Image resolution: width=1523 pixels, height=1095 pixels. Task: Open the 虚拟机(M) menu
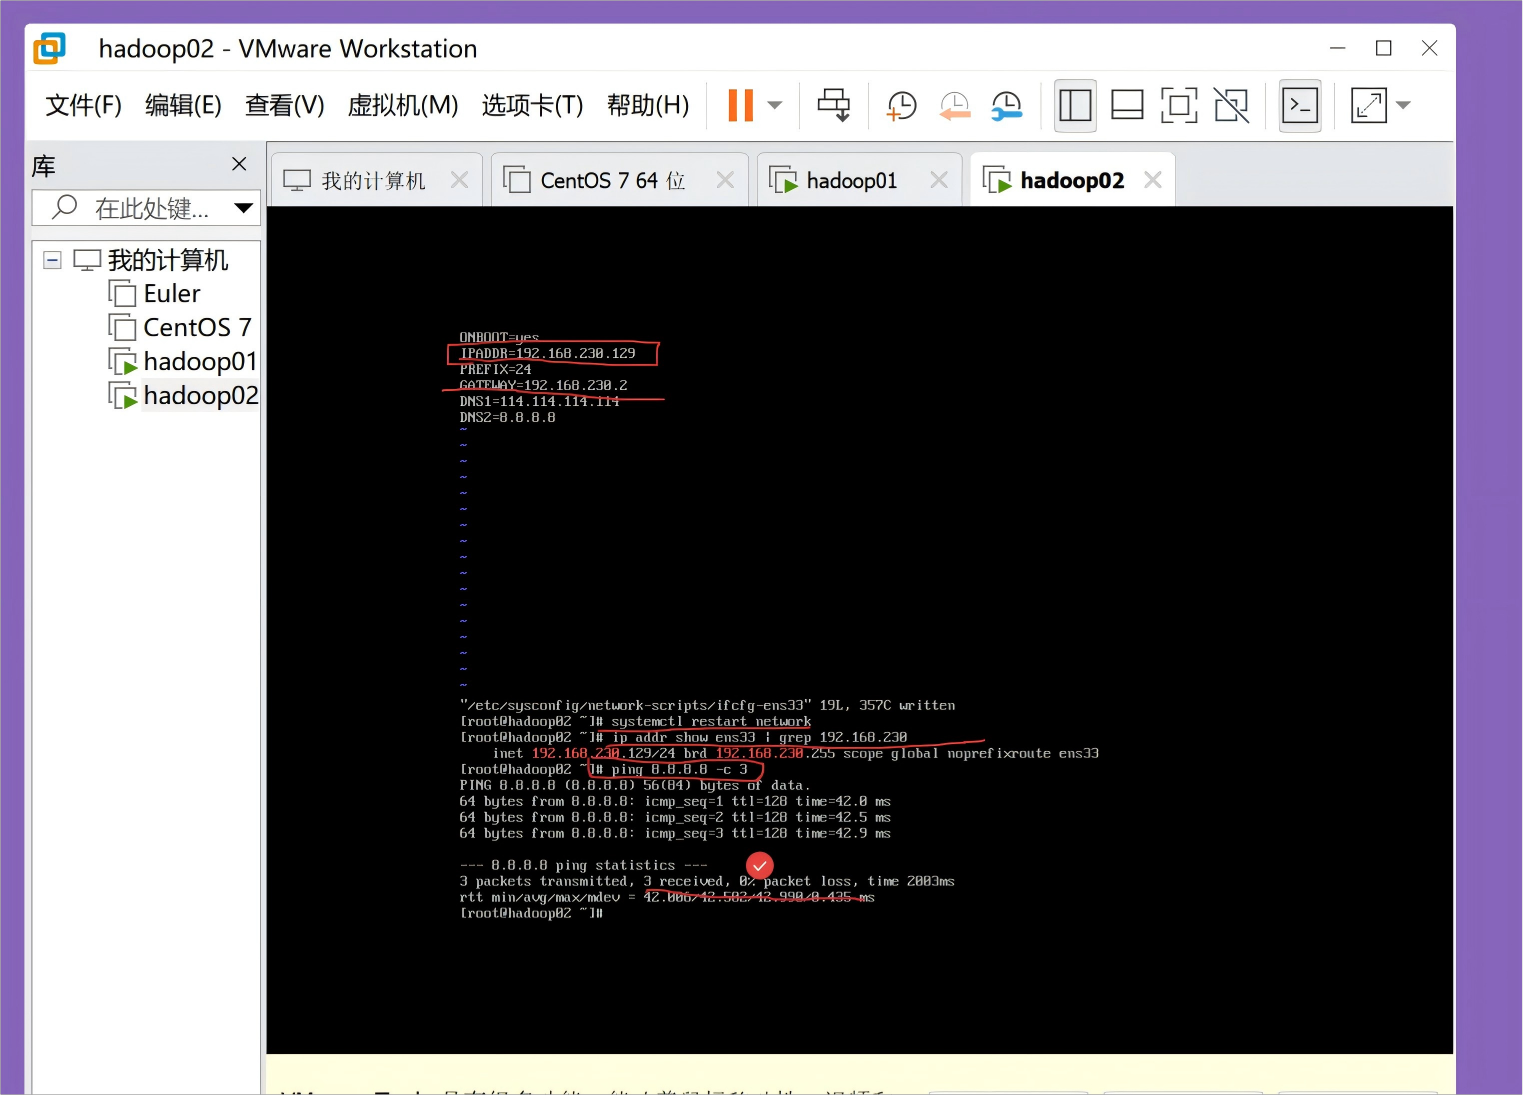pos(403,105)
